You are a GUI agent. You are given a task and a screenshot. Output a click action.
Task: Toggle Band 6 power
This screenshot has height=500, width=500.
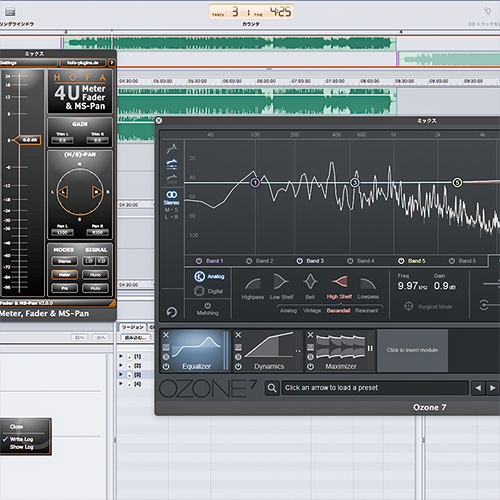(452, 261)
